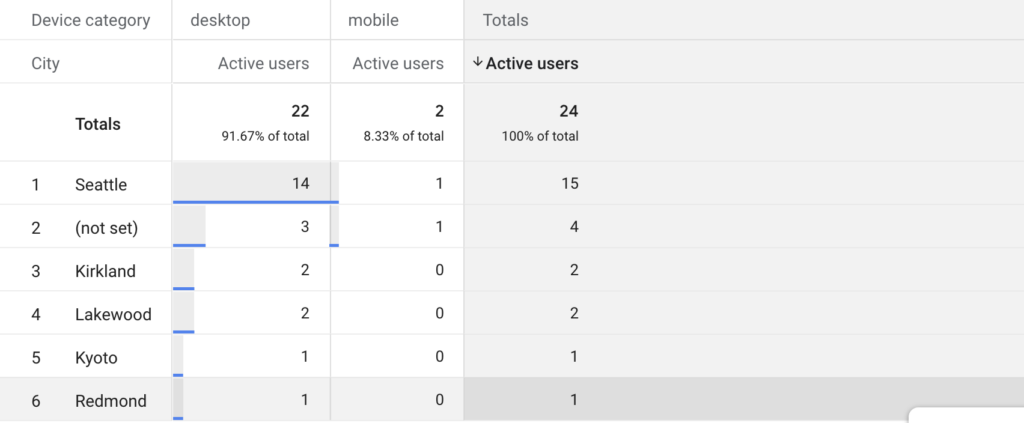The height and width of the screenshot is (423, 1024).
Task: Select the Seattle row label
Action: (101, 184)
